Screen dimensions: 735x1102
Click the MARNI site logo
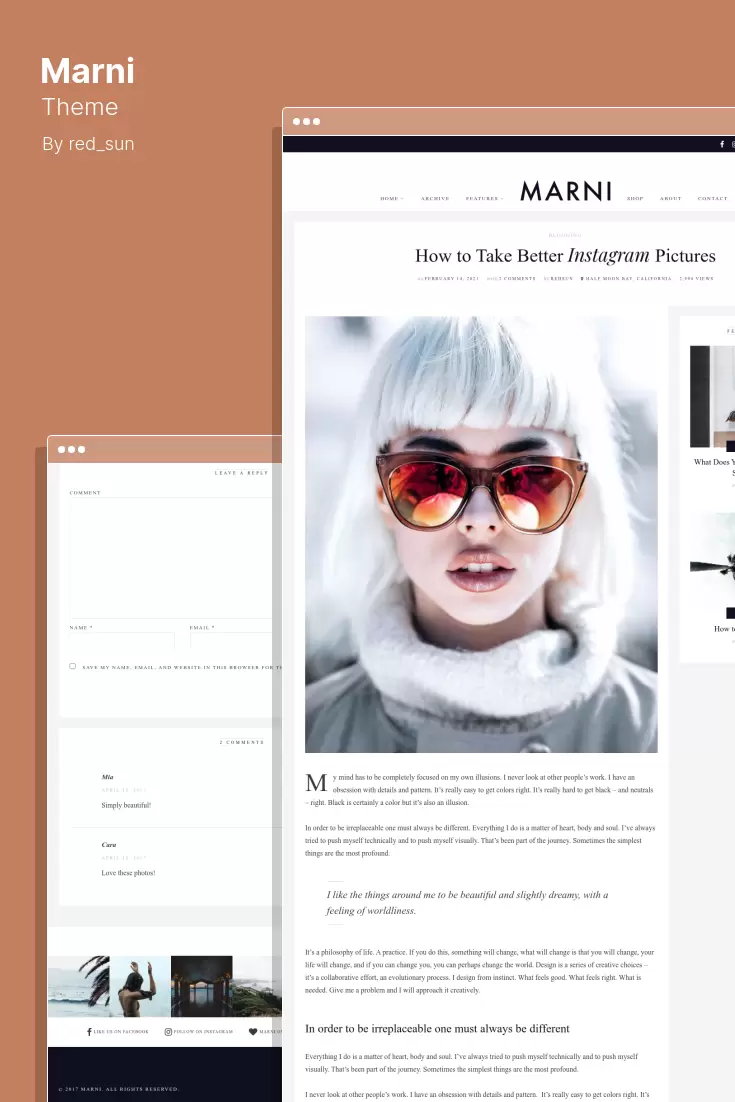click(x=566, y=191)
